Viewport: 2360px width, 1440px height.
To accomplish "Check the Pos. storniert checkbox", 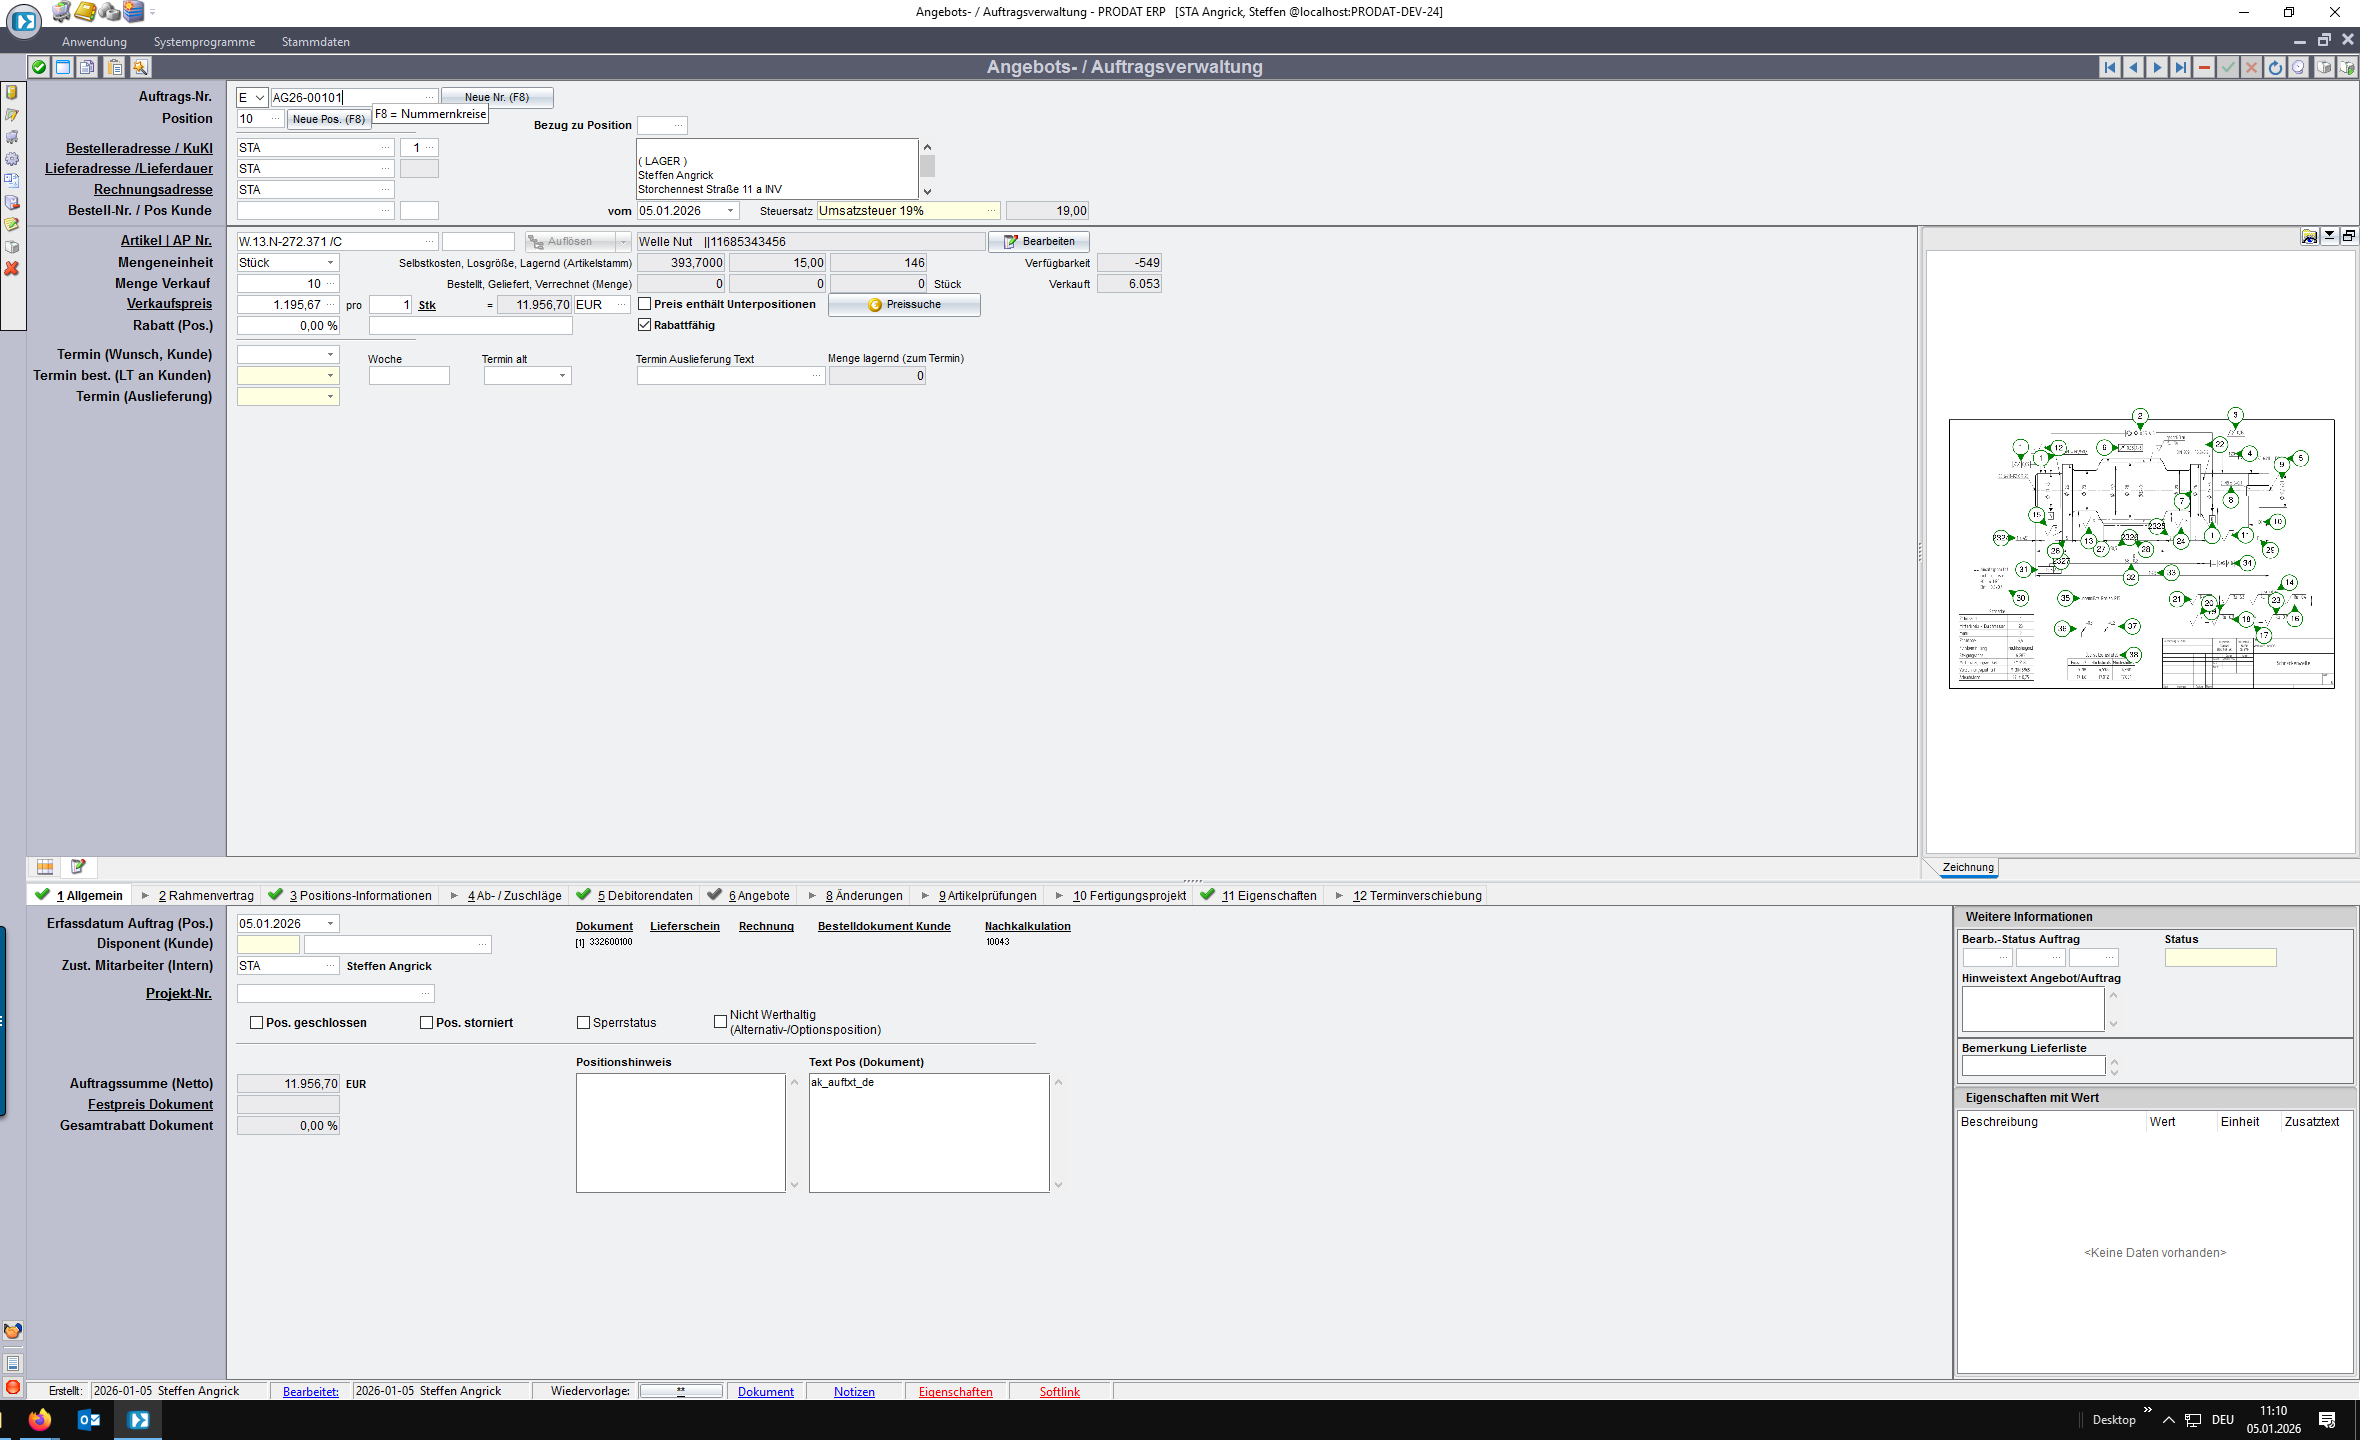I will (x=427, y=1023).
